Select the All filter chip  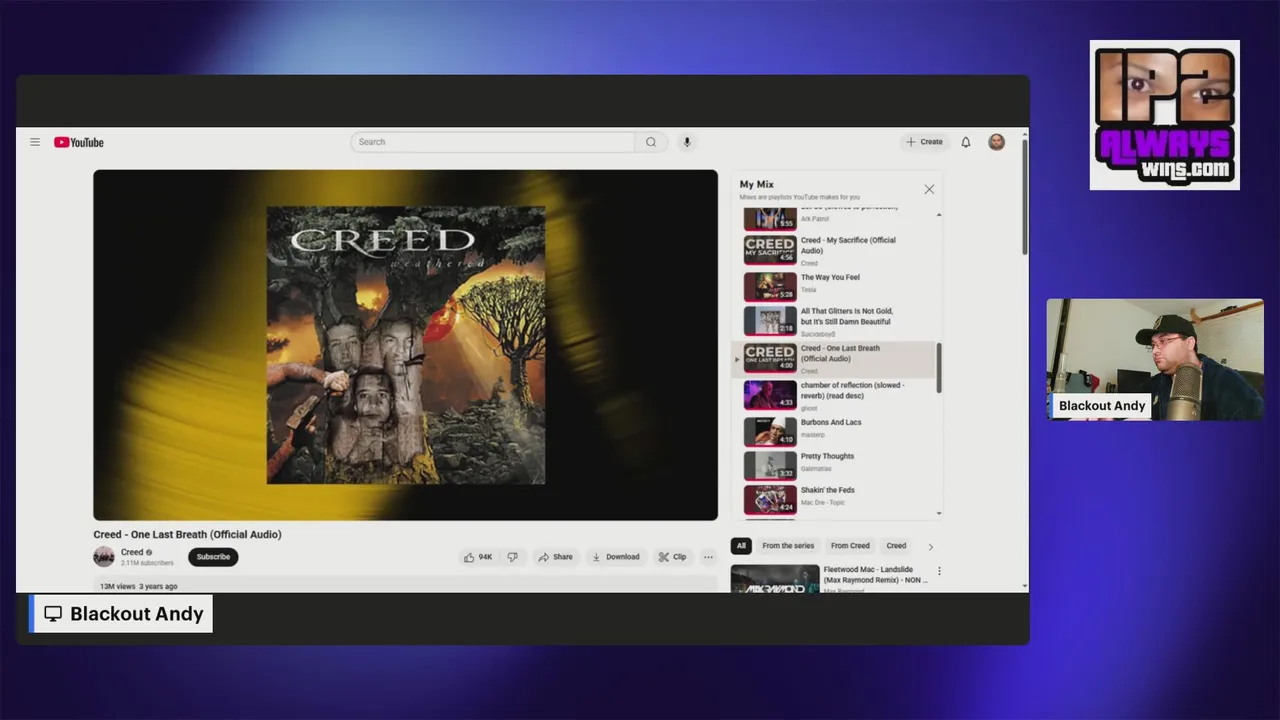click(741, 546)
